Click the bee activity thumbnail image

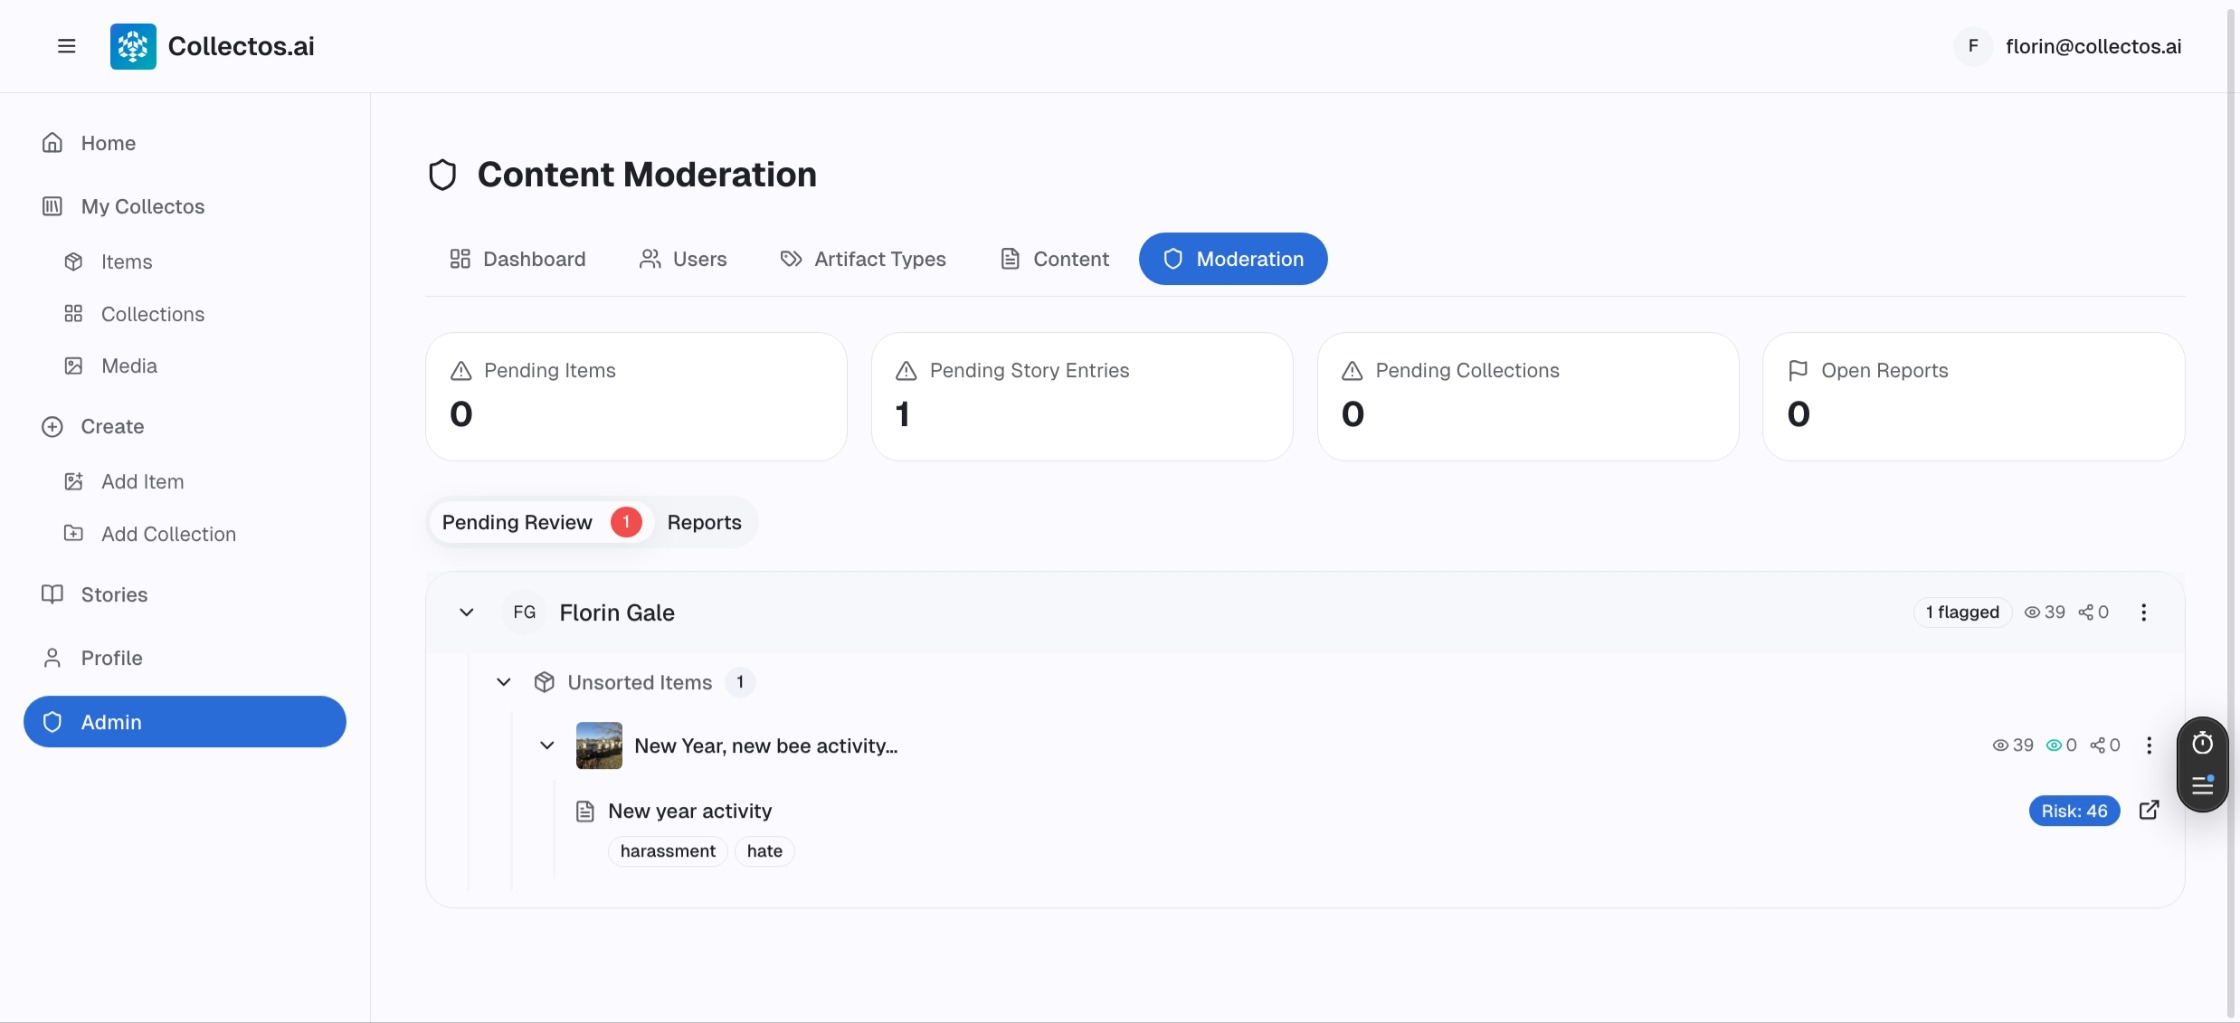click(x=599, y=745)
